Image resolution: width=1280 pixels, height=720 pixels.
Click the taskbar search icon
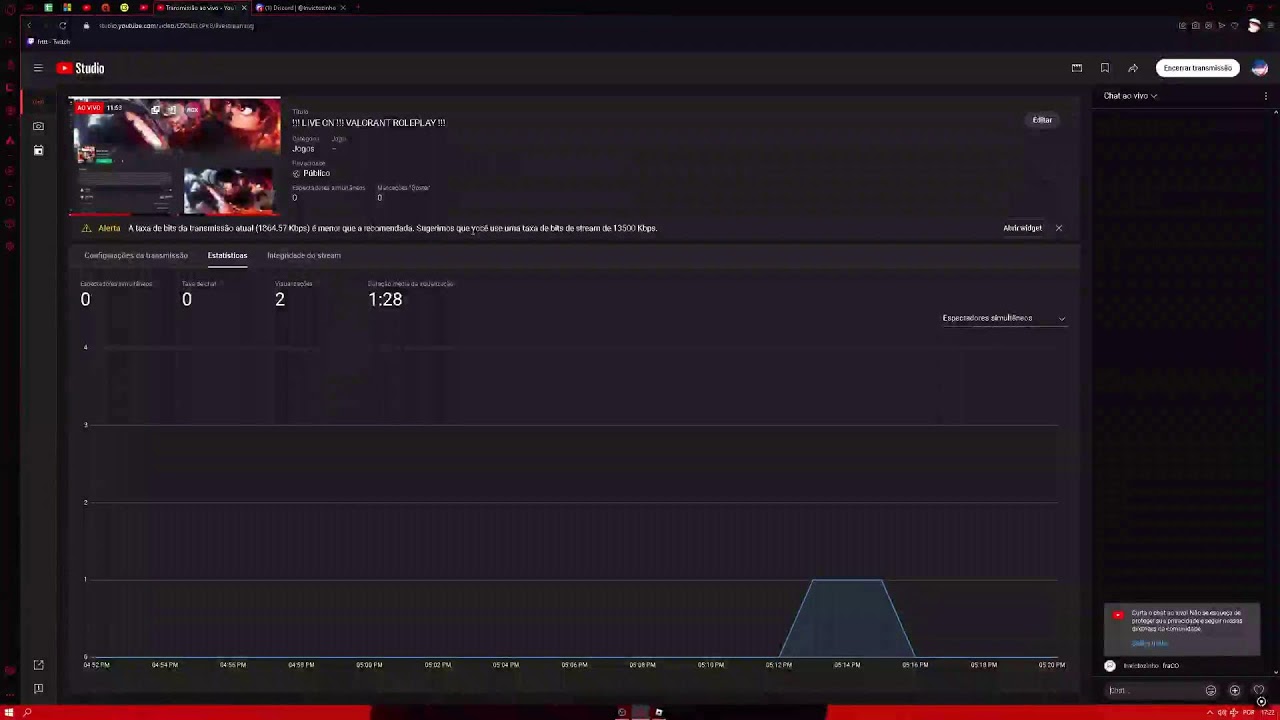coord(28,712)
